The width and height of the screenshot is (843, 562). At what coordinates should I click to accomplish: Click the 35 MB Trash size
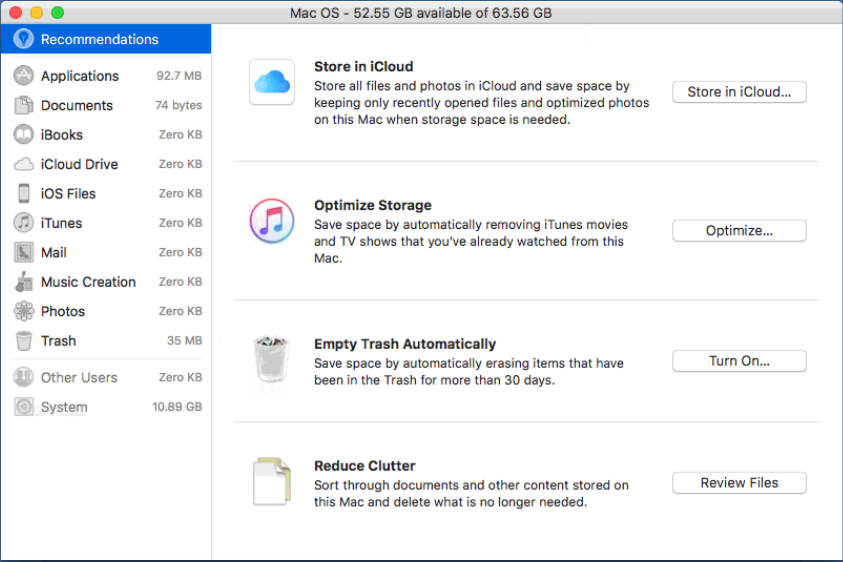tap(184, 341)
